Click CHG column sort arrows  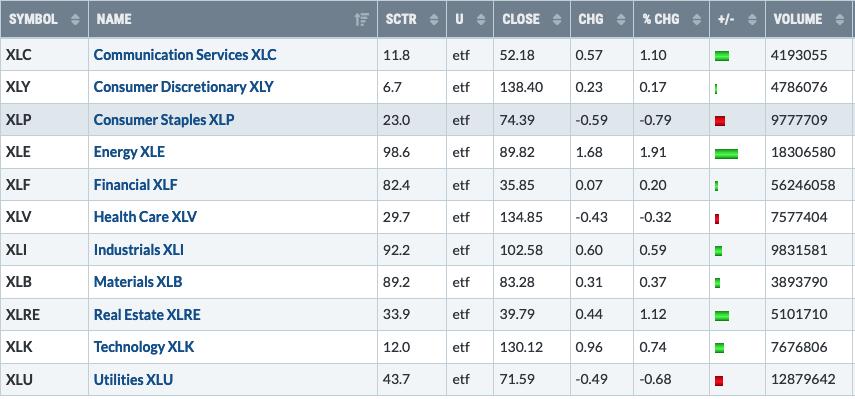[620, 20]
